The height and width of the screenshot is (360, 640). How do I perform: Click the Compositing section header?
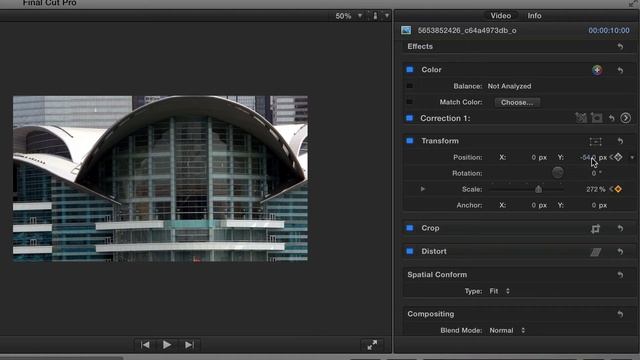click(x=431, y=314)
